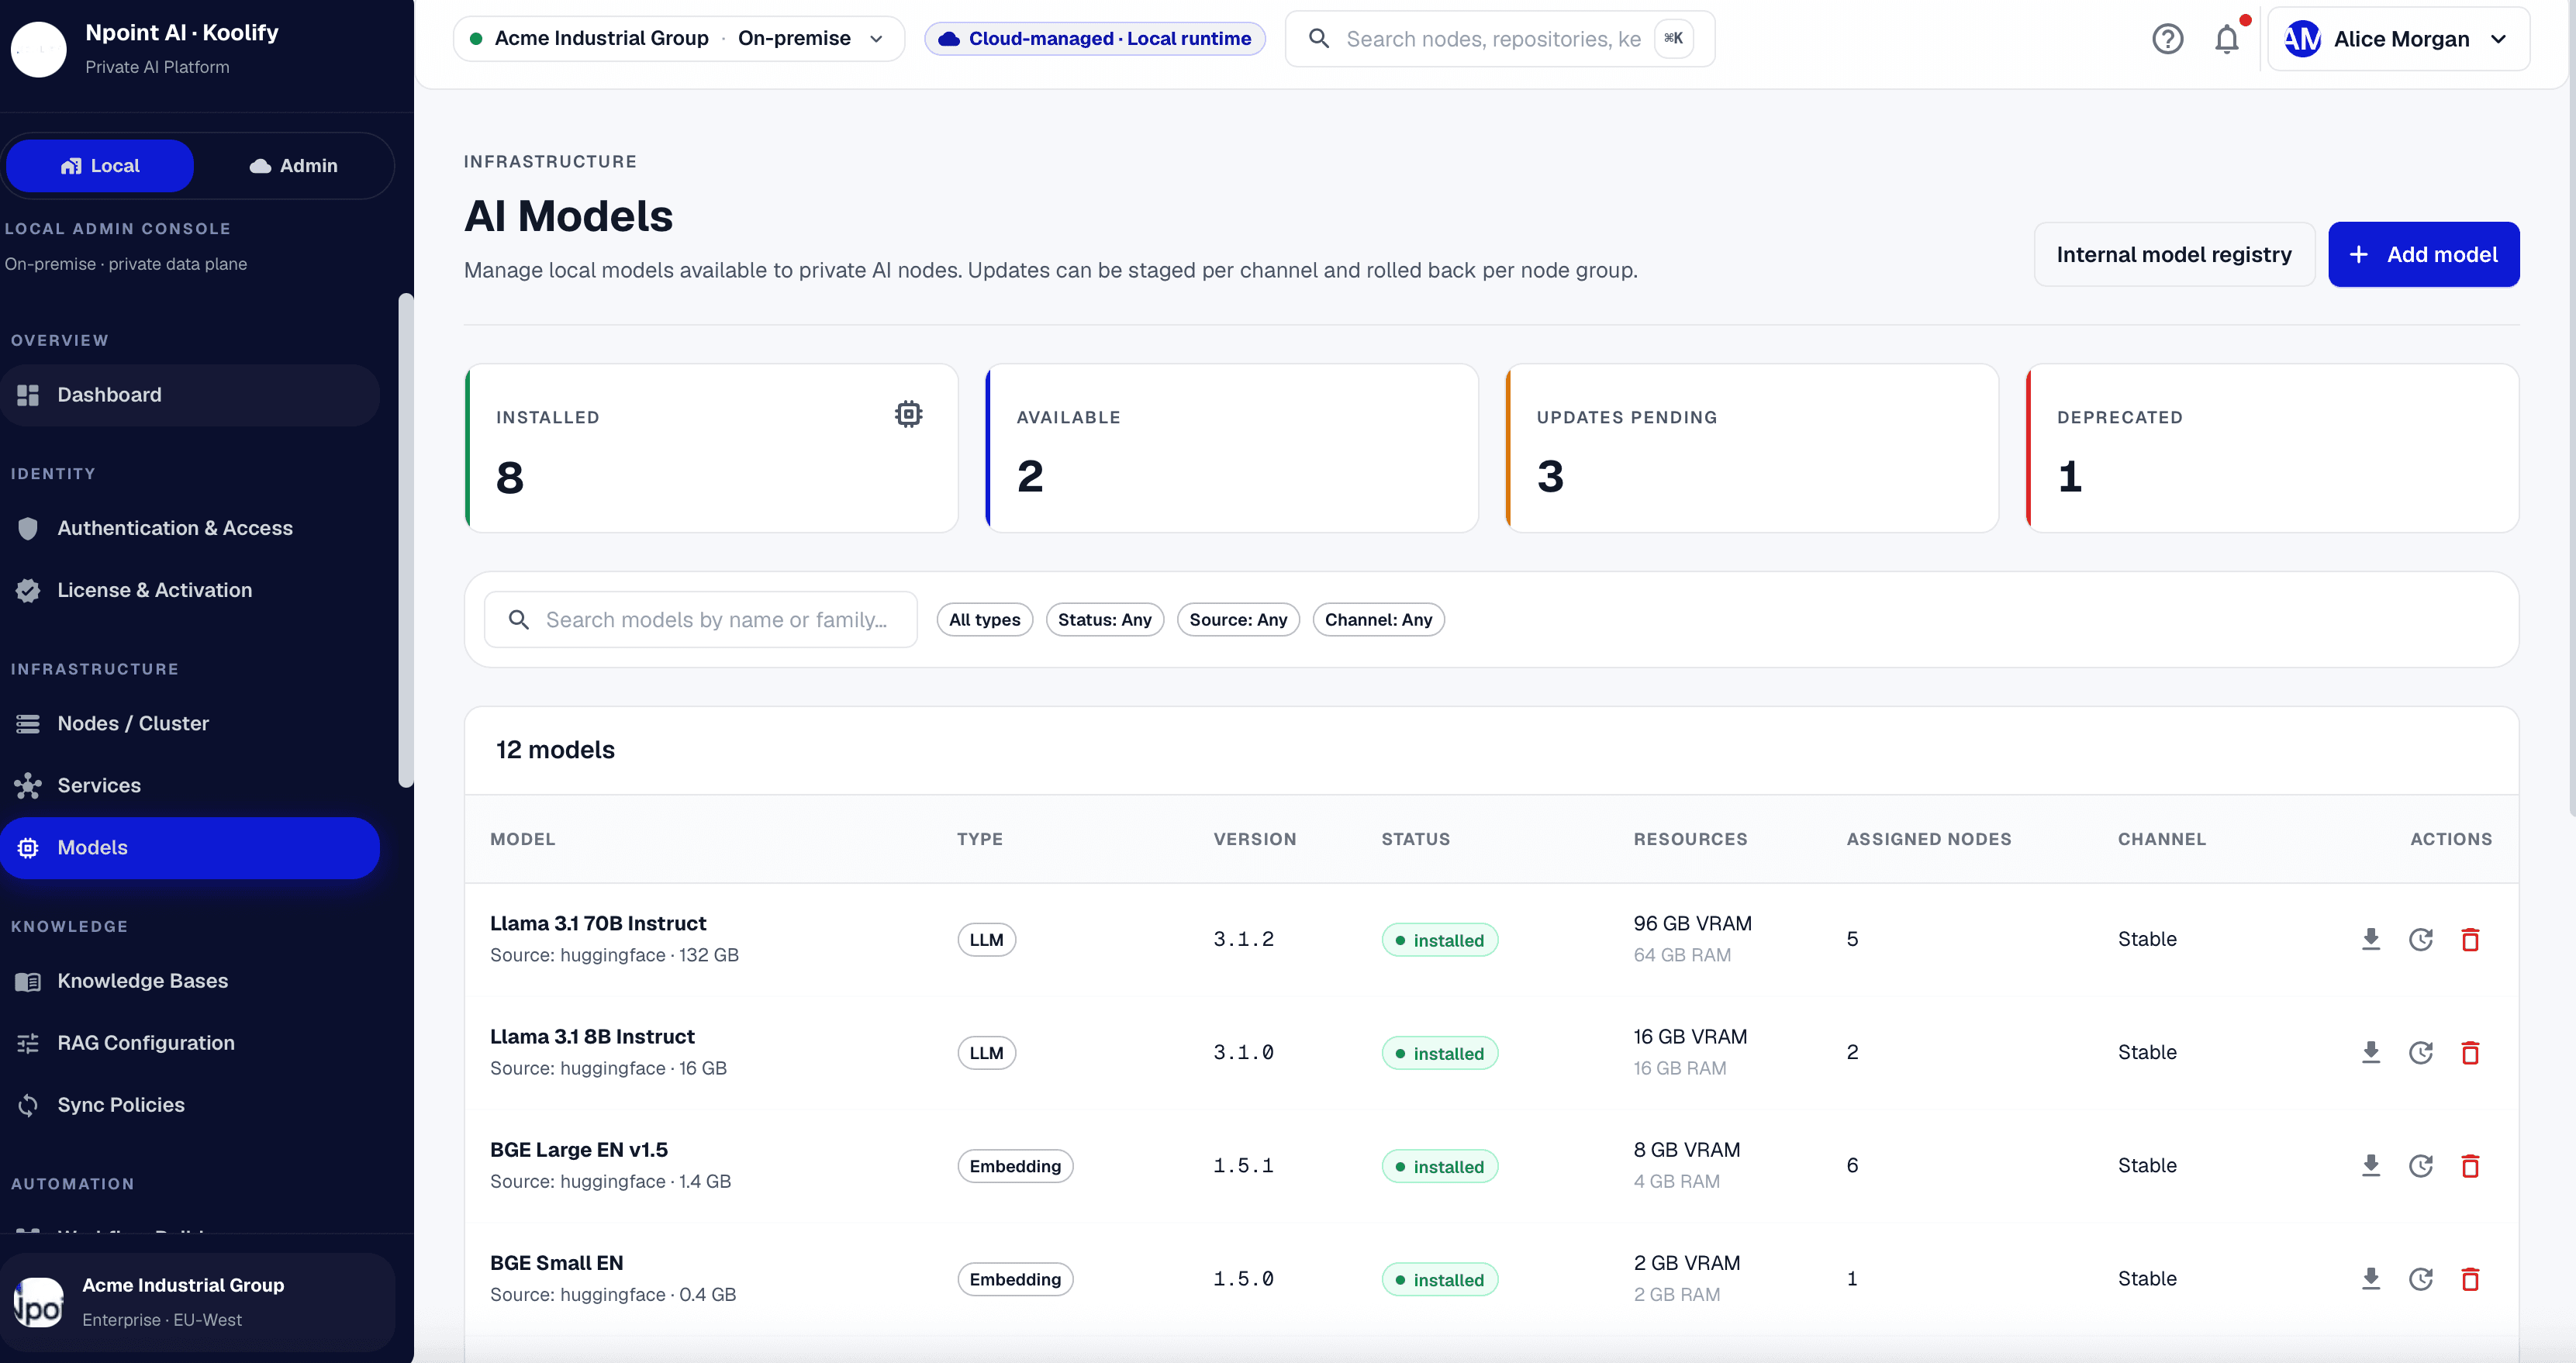Screen dimensions: 2576x1363
Task: Click the Nodes / Cluster server icon
Action: point(28,723)
